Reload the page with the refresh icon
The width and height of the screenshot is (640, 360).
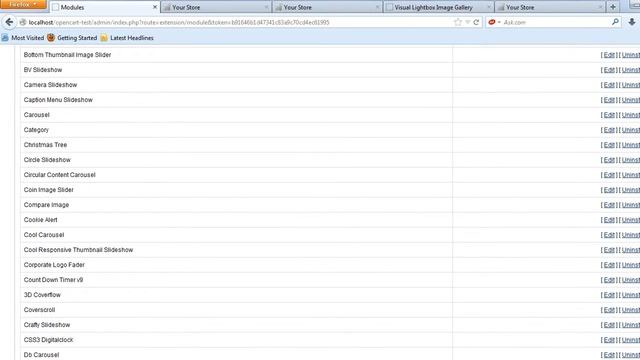(476, 22)
